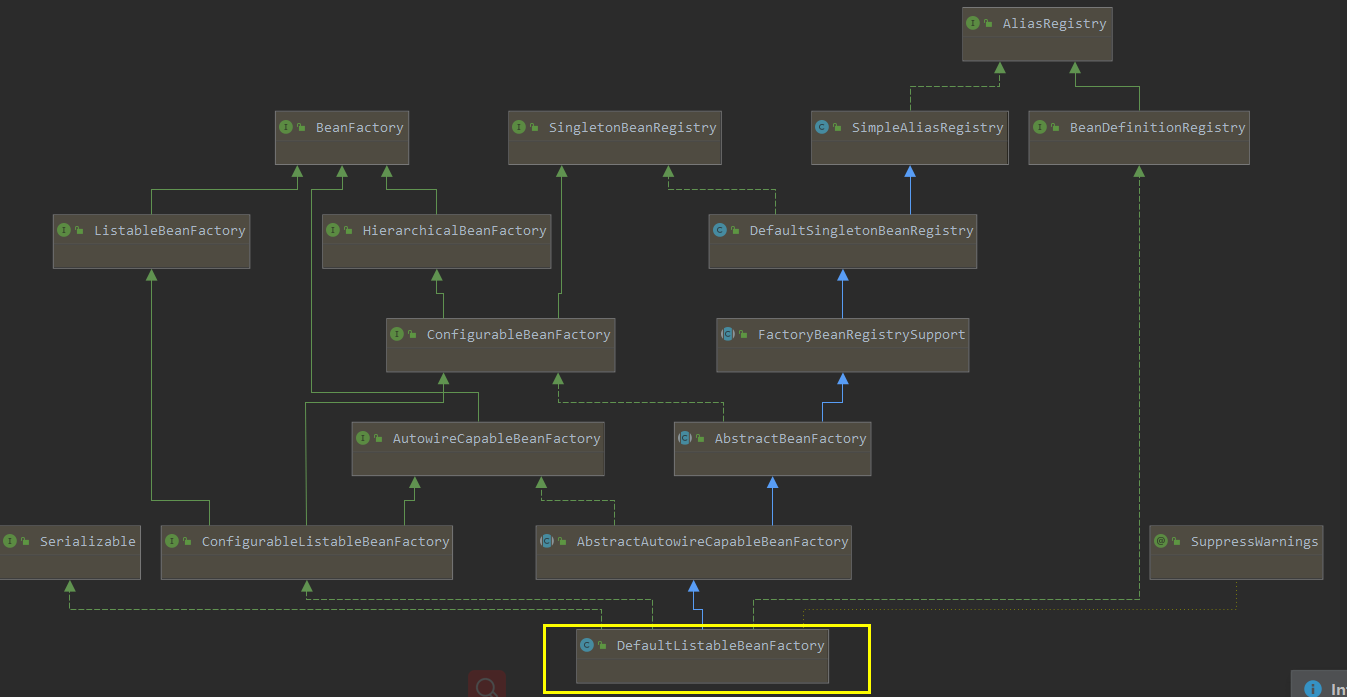Select the SuppressWarnings name label

click(1255, 541)
